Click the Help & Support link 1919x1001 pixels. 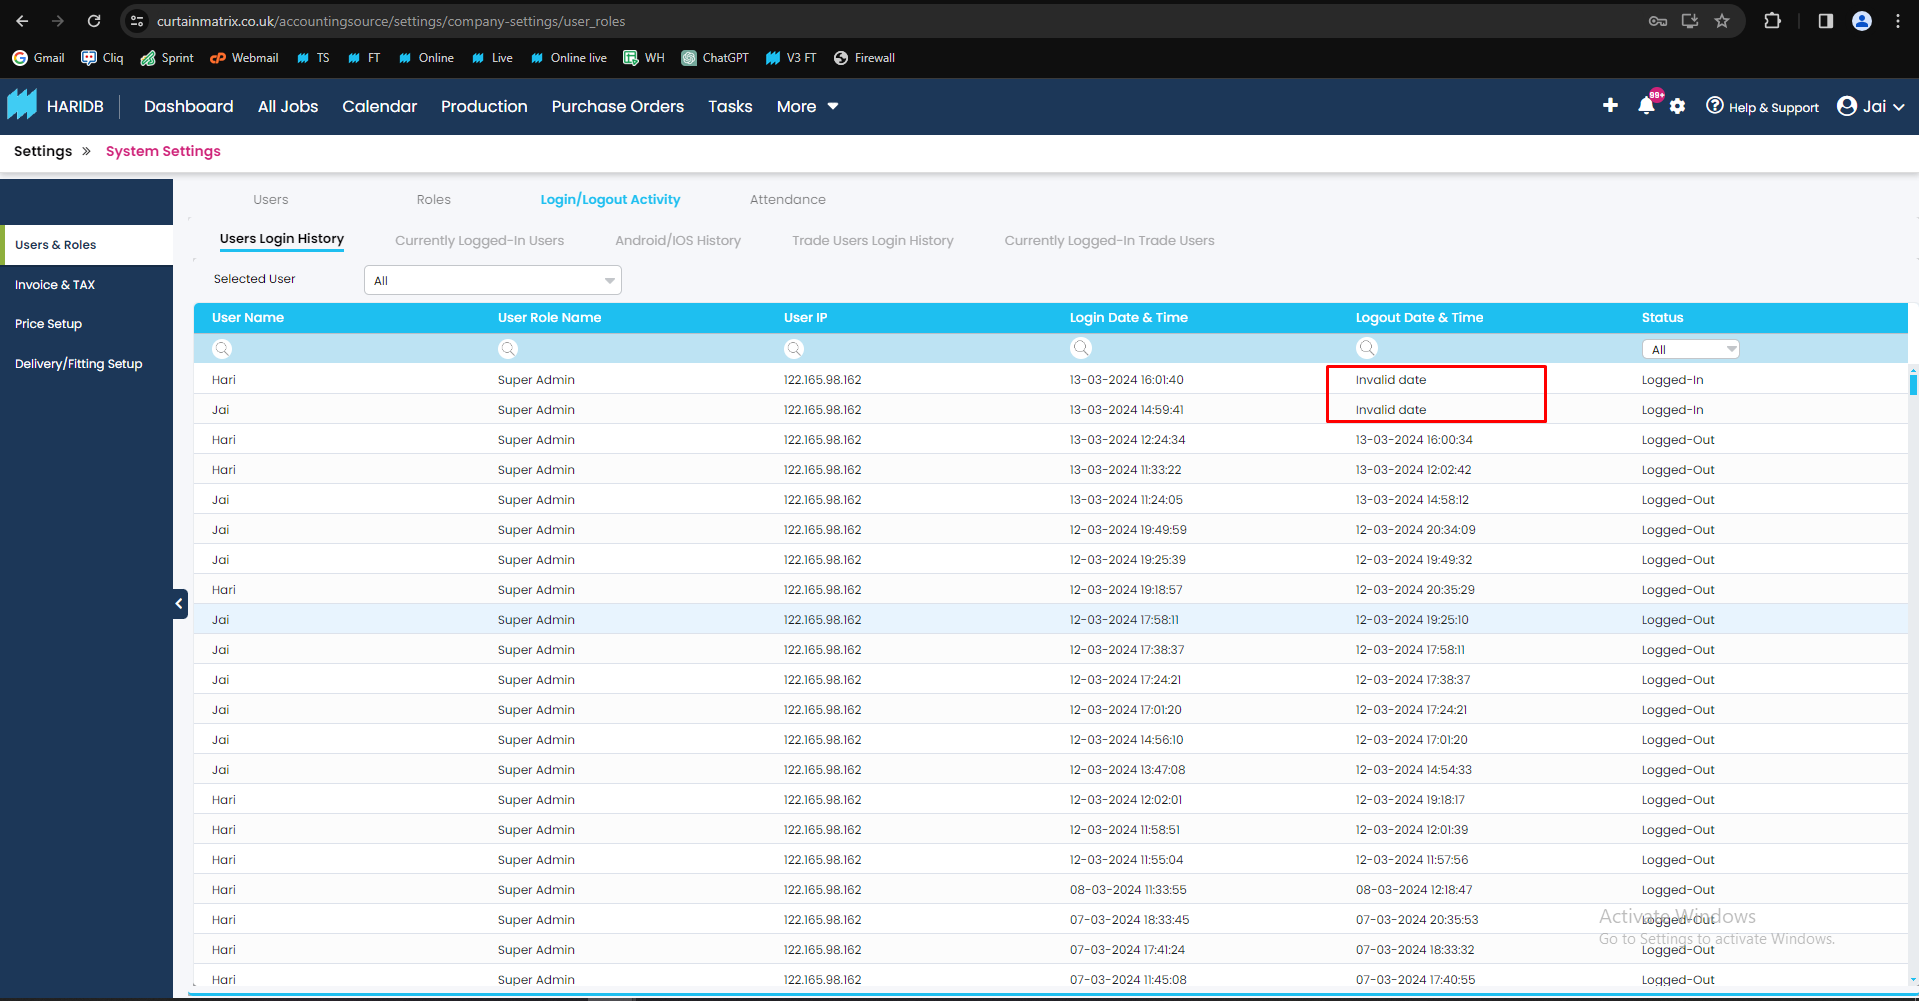pyautogui.click(x=1762, y=107)
